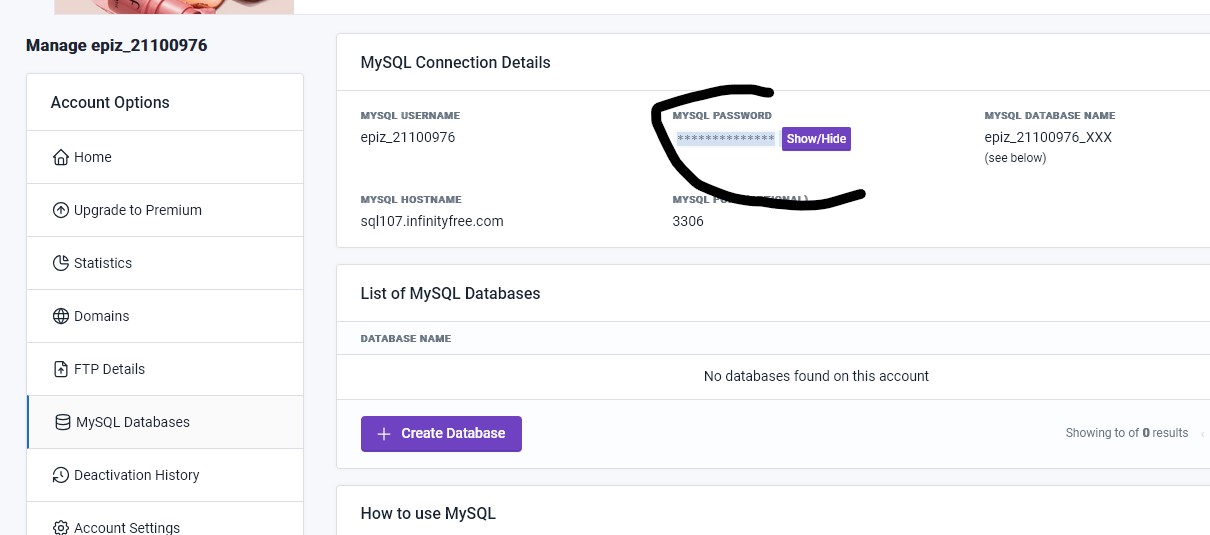Screen dimensions: 1210x535
Task: Click the Home house icon in sidebar
Action: (x=60, y=157)
